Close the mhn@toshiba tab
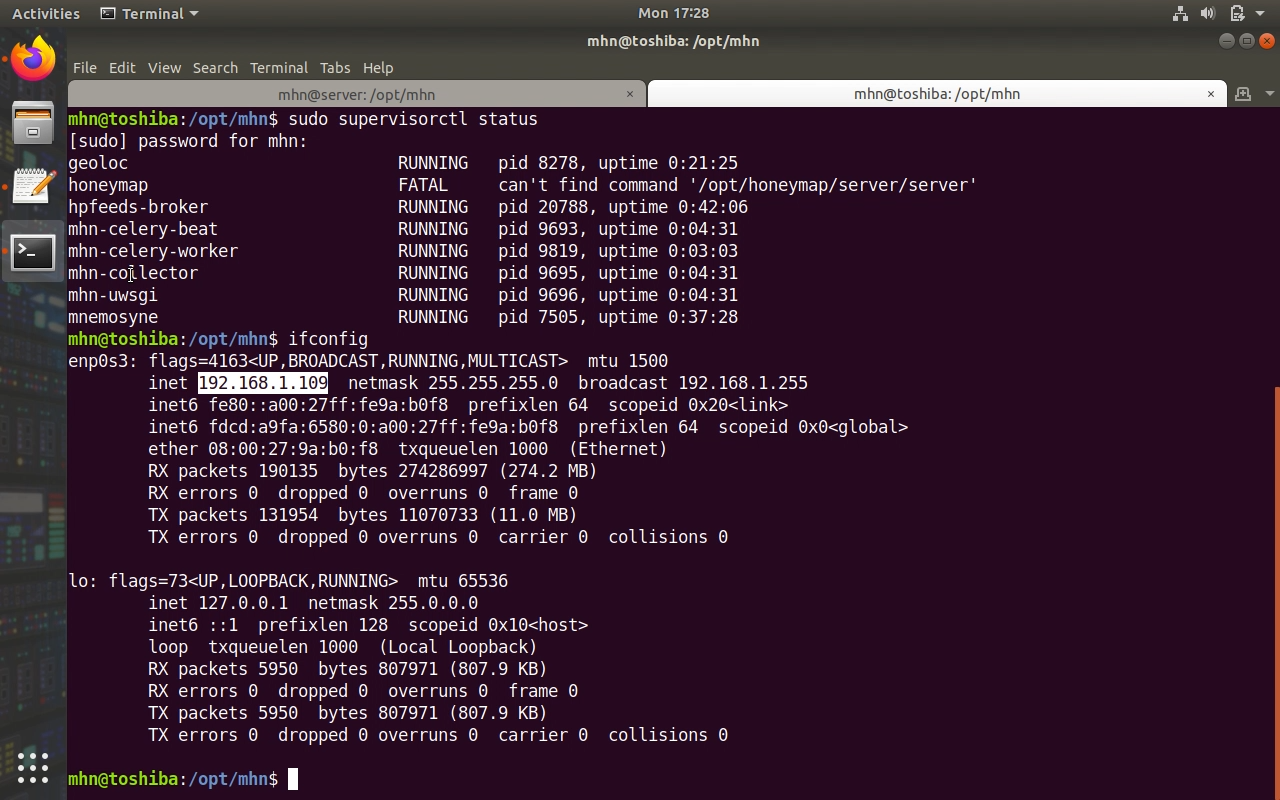Viewport: 1280px width, 800px height. coord(1211,94)
